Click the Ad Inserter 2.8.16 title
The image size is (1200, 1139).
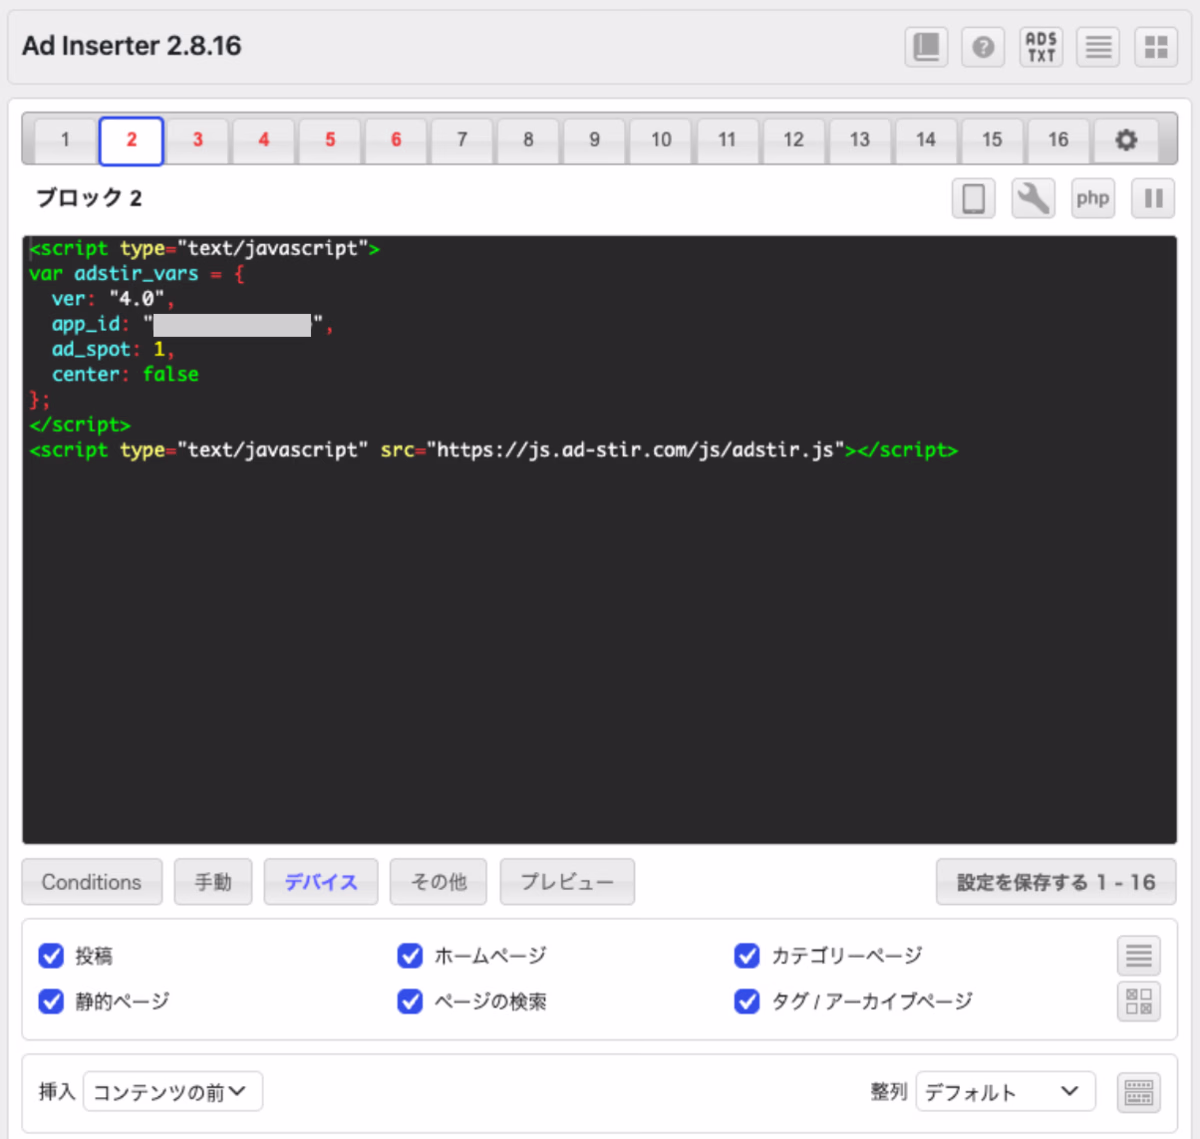[132, 46]
